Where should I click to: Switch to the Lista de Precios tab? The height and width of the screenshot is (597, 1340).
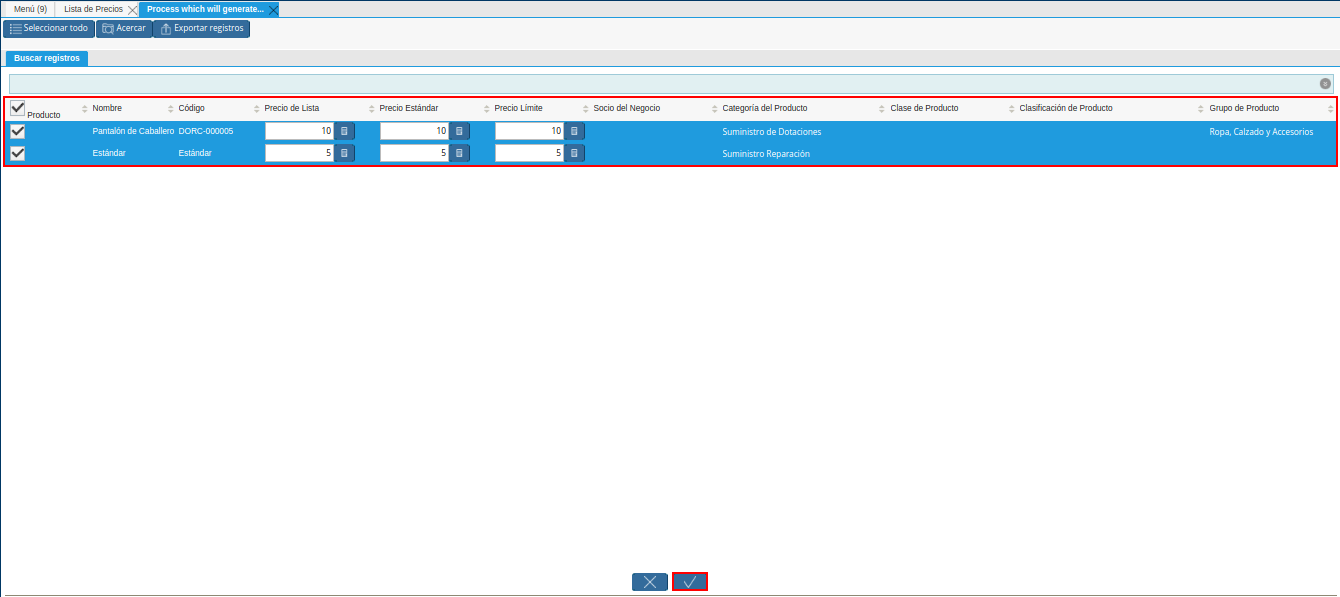[x=93, y=9]
